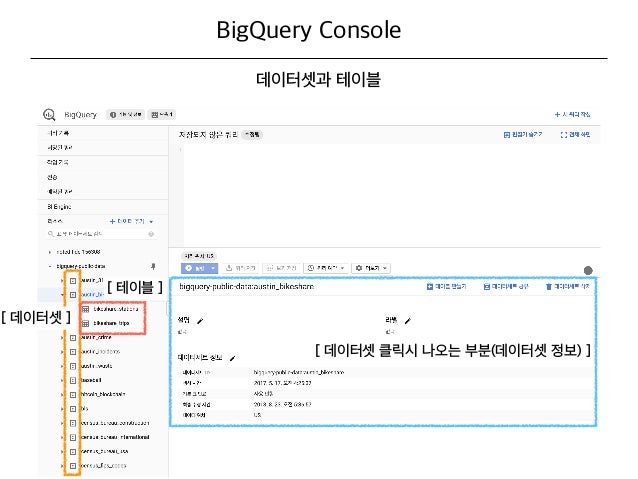Click the austin_crime dataset icon
This screenshot has width=638, height=479.
click(73, 337)
